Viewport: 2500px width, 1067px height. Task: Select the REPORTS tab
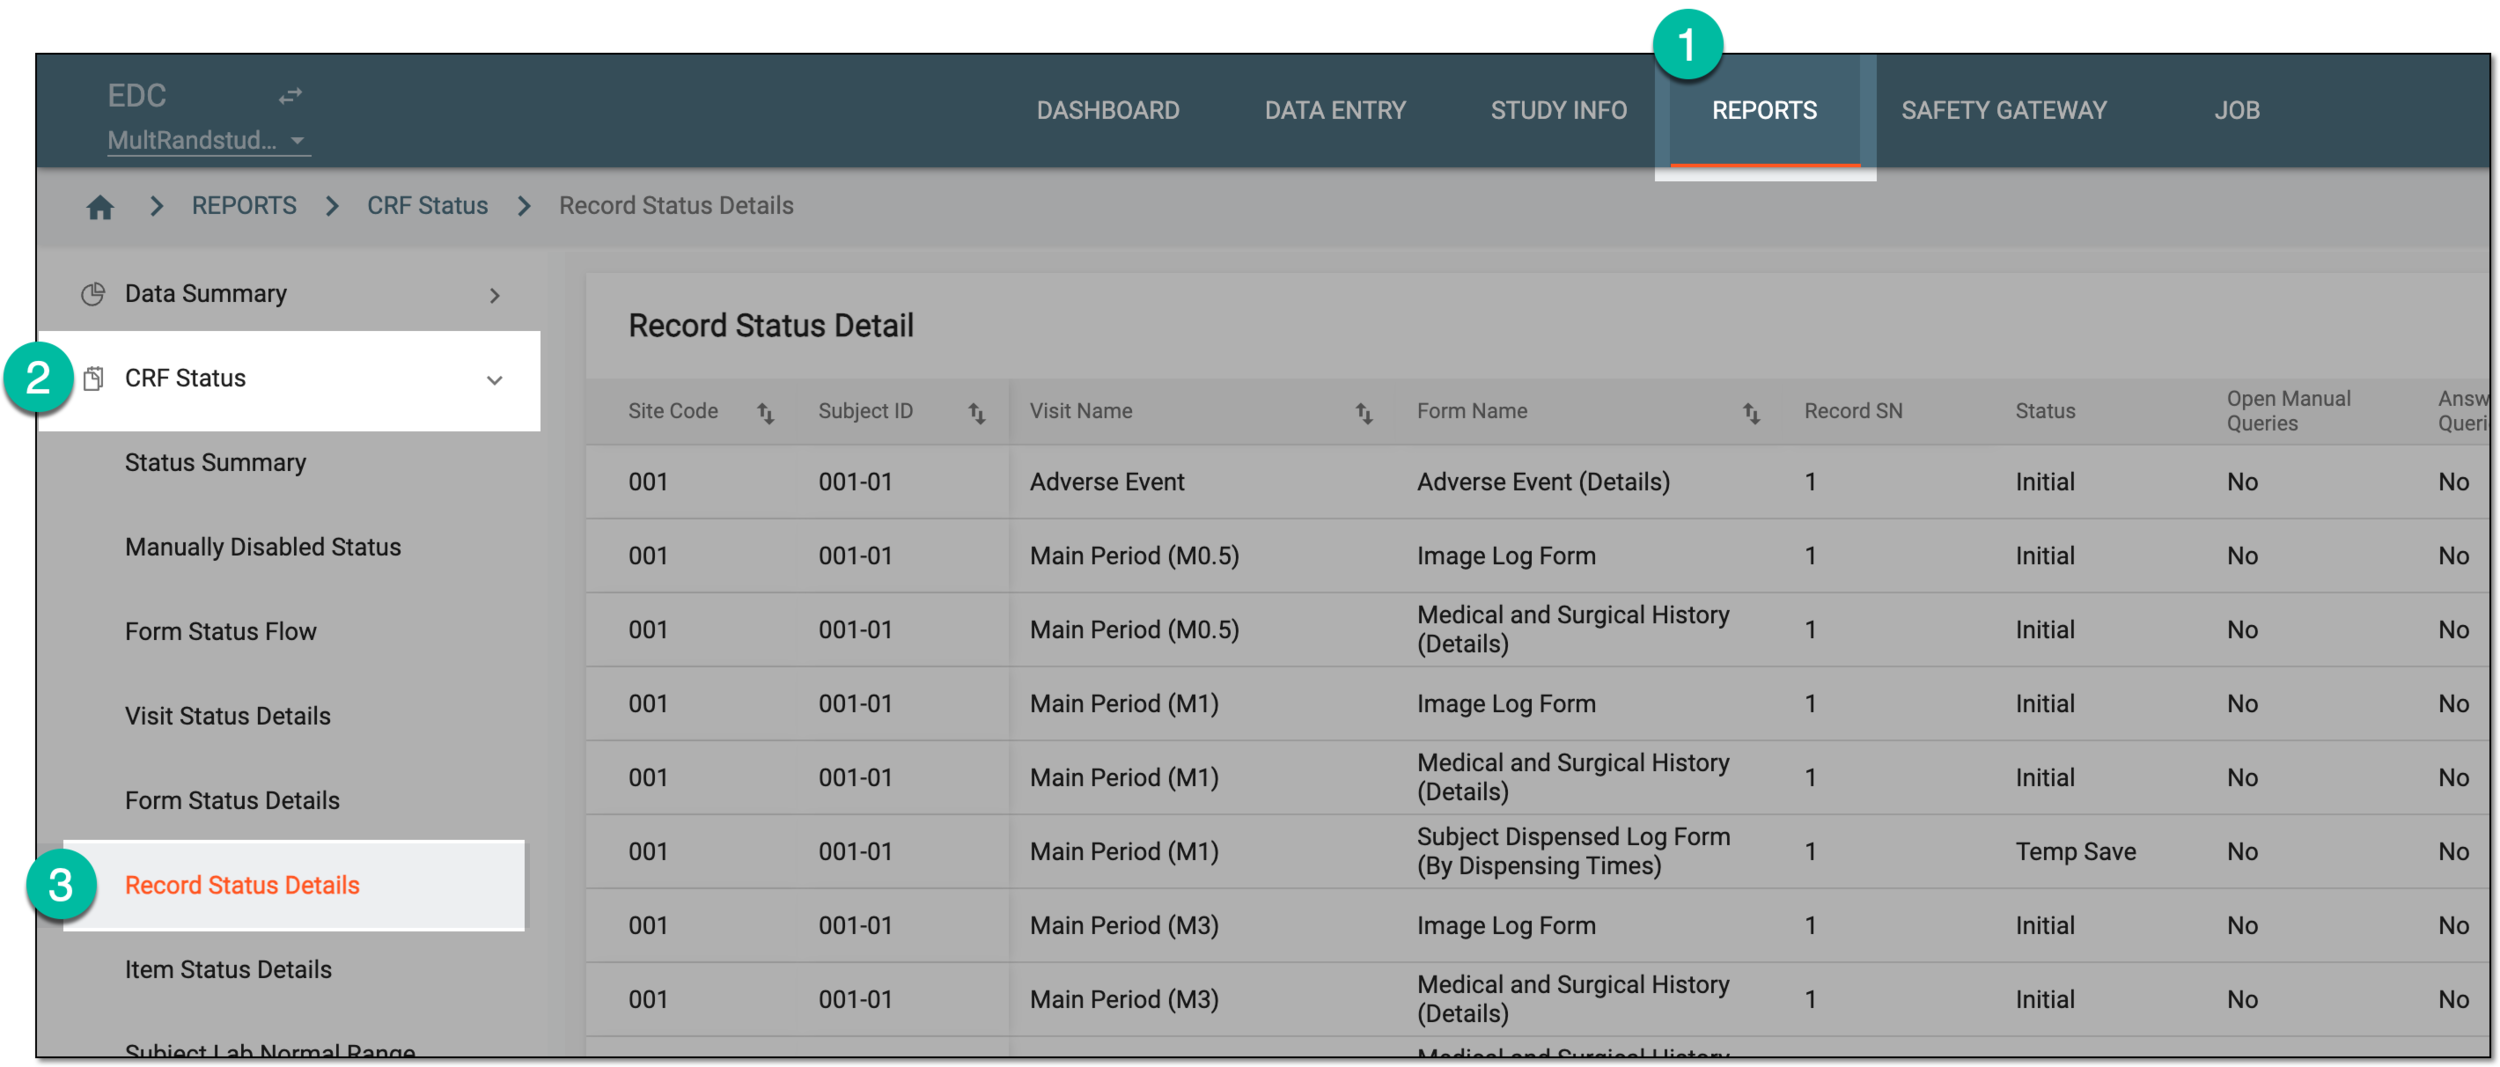[x=1765, y=110]
